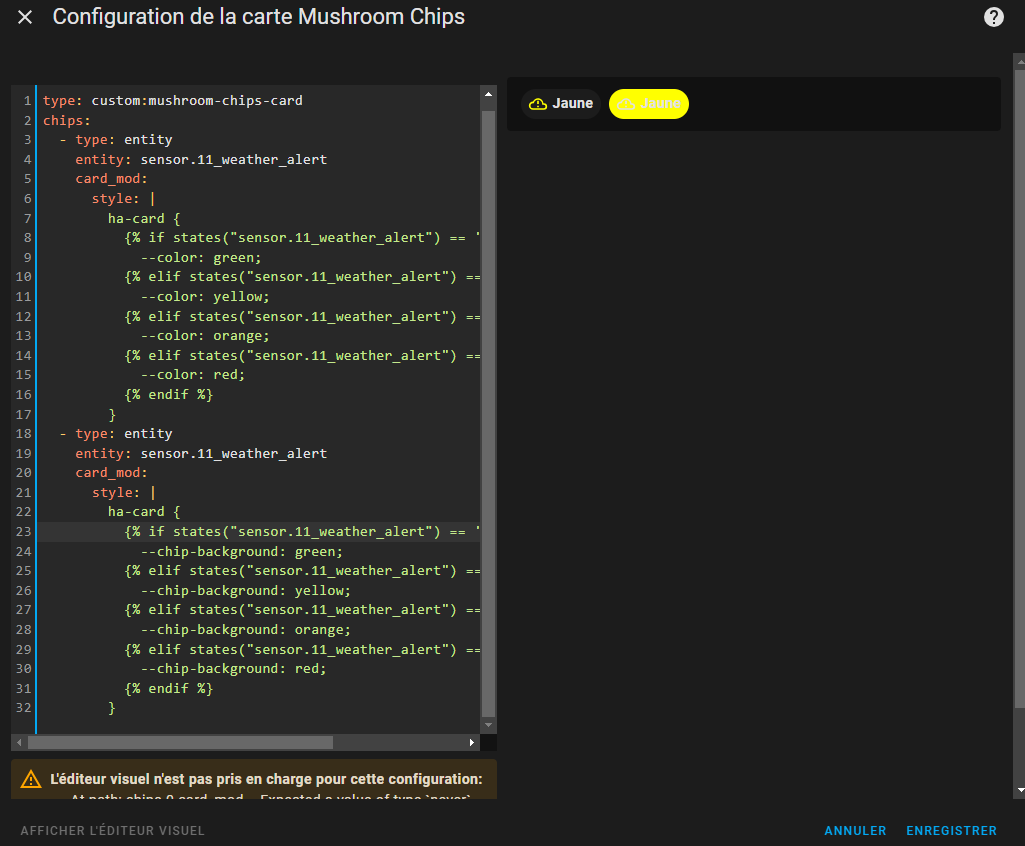Click '--chip-background: orange;' on line 28
The height and width of the screenshot is (846, 1025).
(245, 630)
